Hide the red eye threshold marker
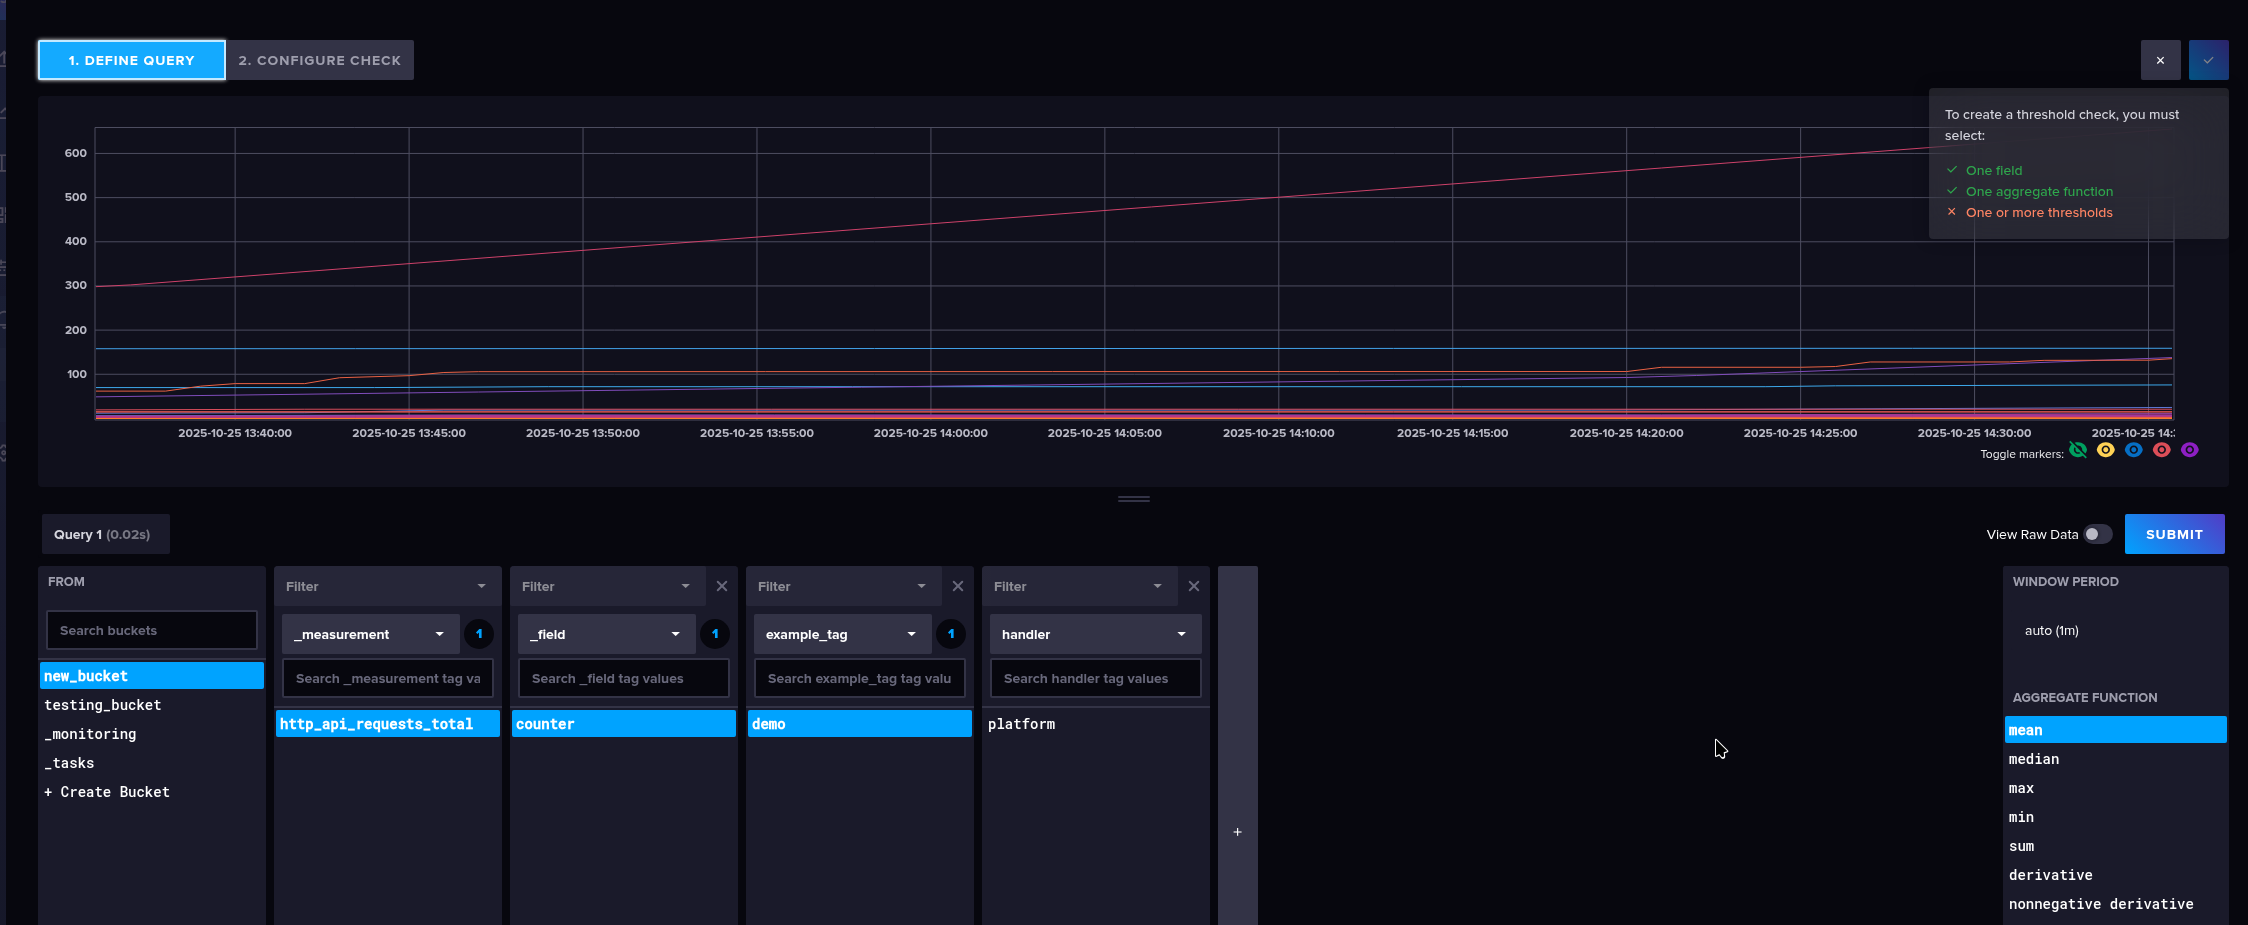2248x925 pixels. (x=2162, y=450)
